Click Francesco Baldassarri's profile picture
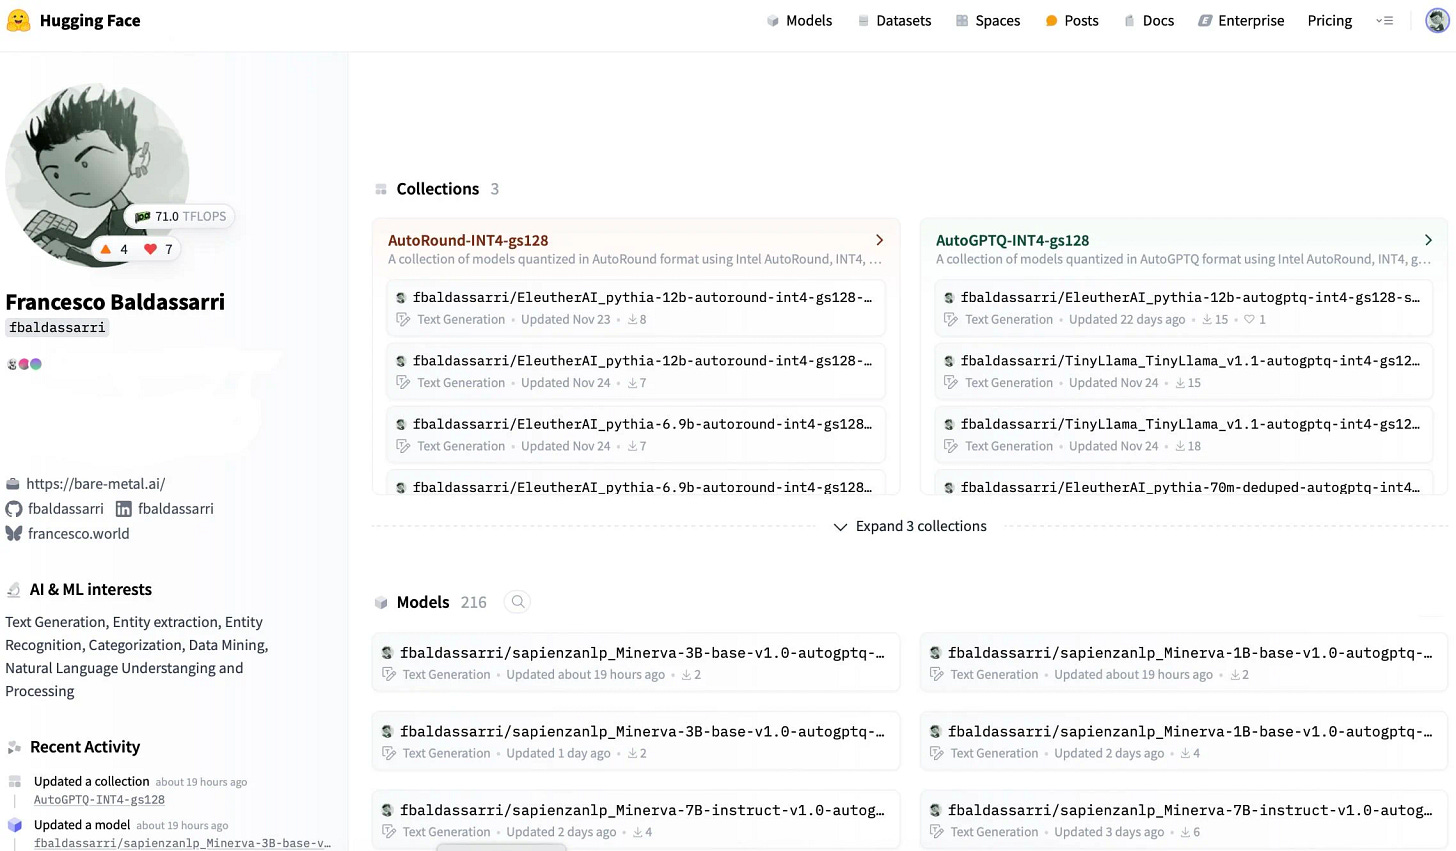Image resolution: width=1456 pixels, height=851 pixels. 97,175
